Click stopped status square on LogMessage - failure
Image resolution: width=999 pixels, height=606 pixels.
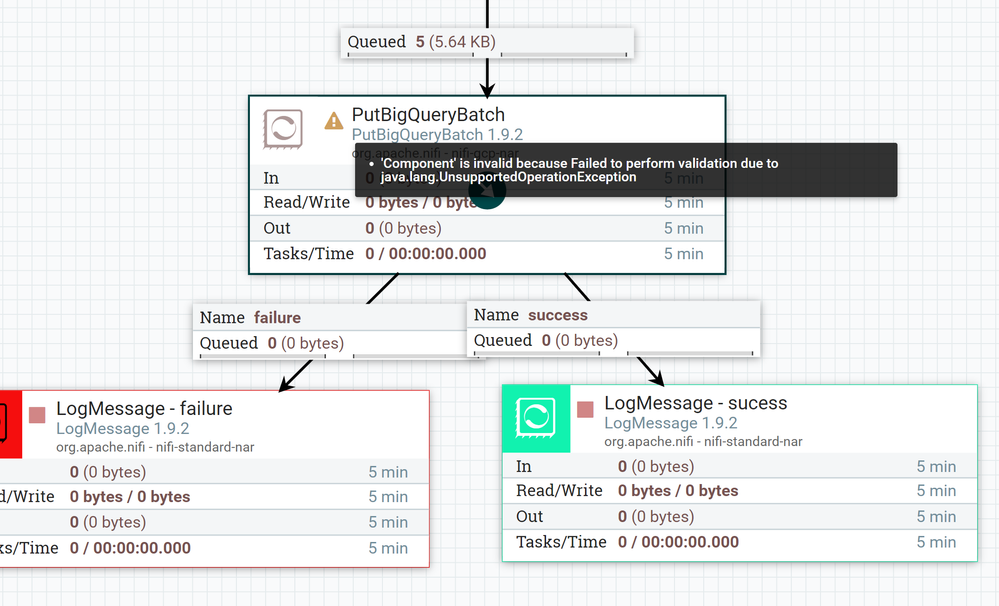click(37, 415)
